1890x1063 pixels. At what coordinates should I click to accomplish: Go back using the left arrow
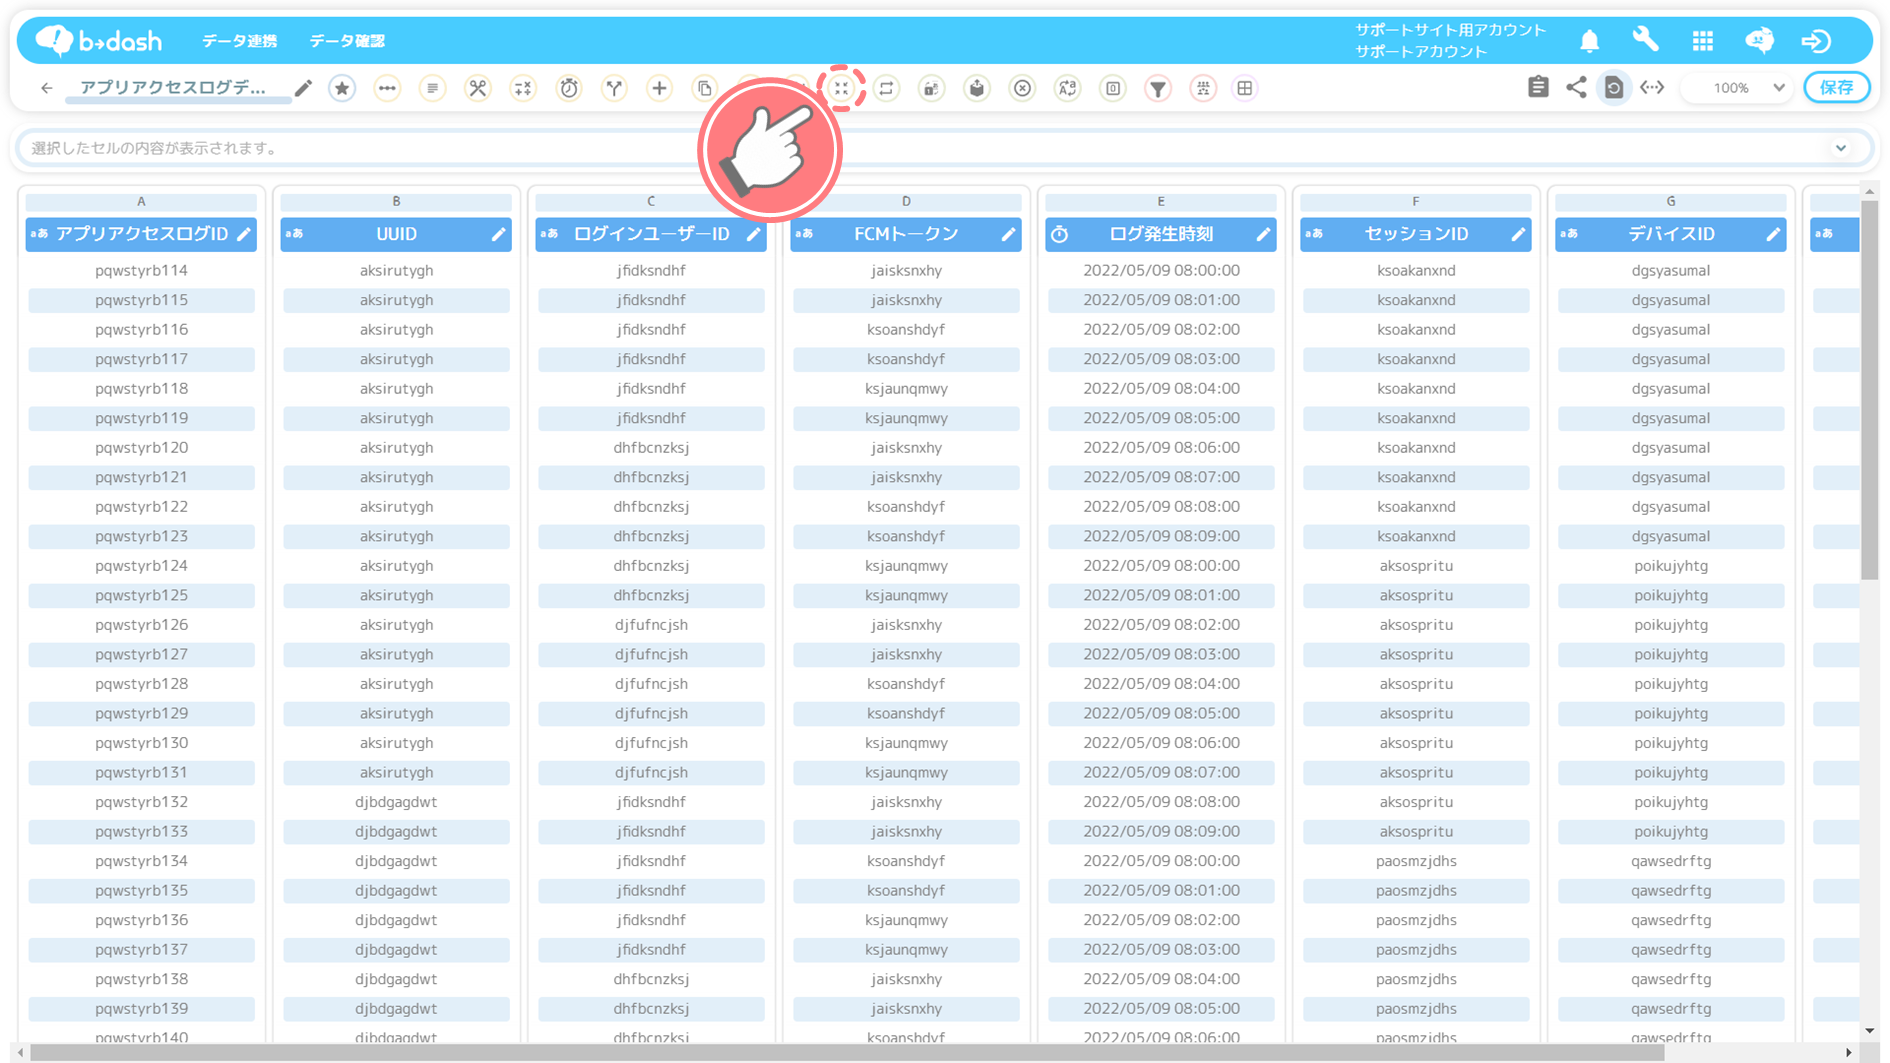pos(46,88)
